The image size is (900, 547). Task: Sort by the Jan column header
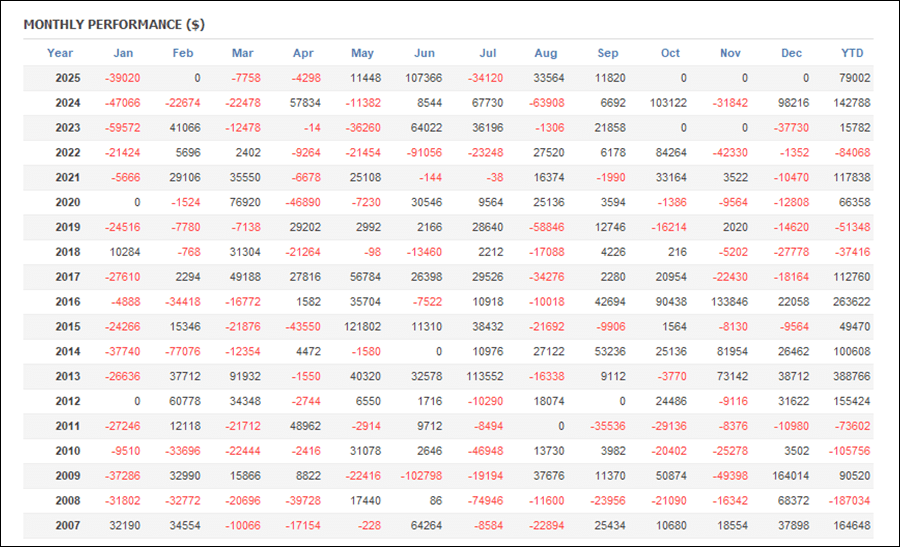click(x=123, y=53)
